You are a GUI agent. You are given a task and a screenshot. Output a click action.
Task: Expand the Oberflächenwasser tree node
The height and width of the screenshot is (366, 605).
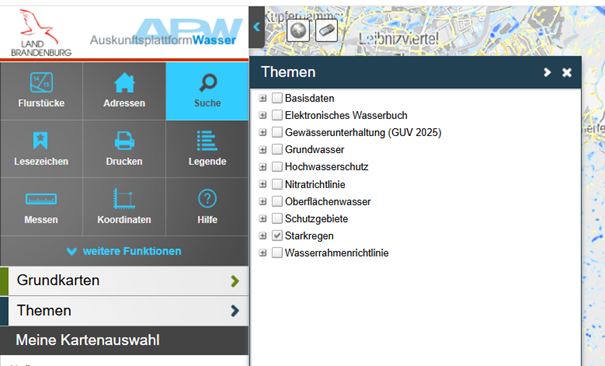[x=263, y=202]
